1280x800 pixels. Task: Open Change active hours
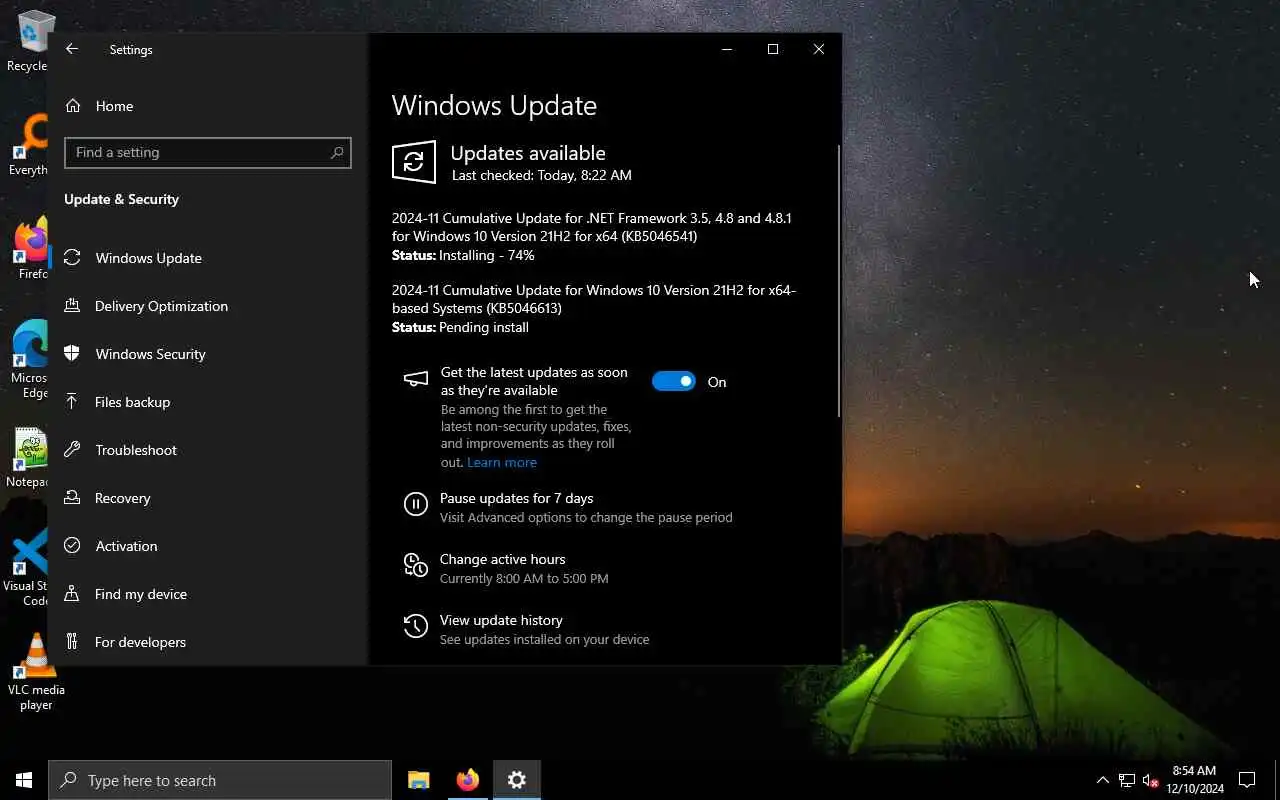pyautogui.click(x=503, y=559)
